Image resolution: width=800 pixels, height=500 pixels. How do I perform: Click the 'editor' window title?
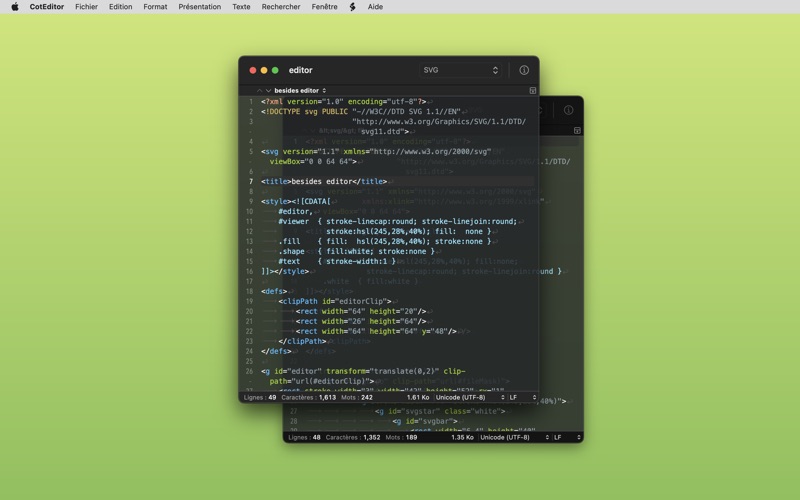click(x=301, y=70)
